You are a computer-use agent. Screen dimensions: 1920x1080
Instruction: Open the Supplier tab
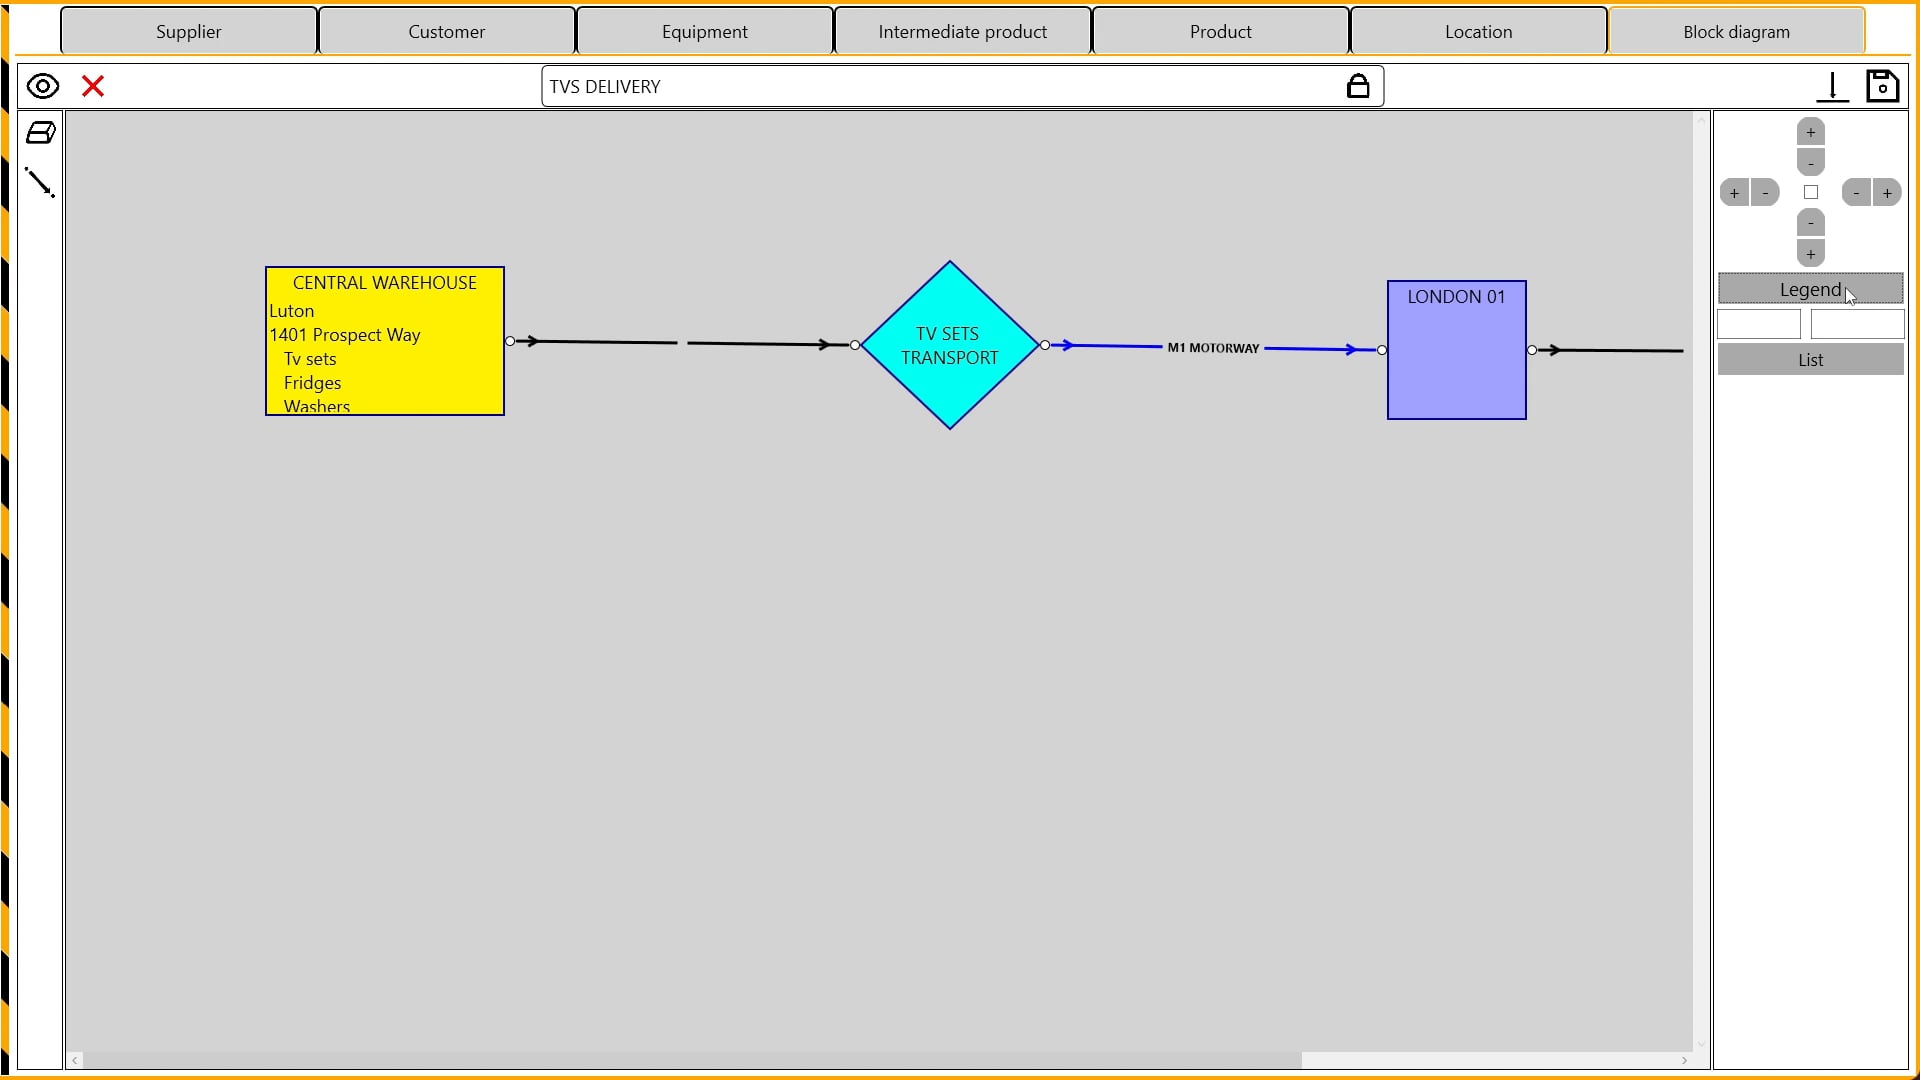tap(189, 31)
